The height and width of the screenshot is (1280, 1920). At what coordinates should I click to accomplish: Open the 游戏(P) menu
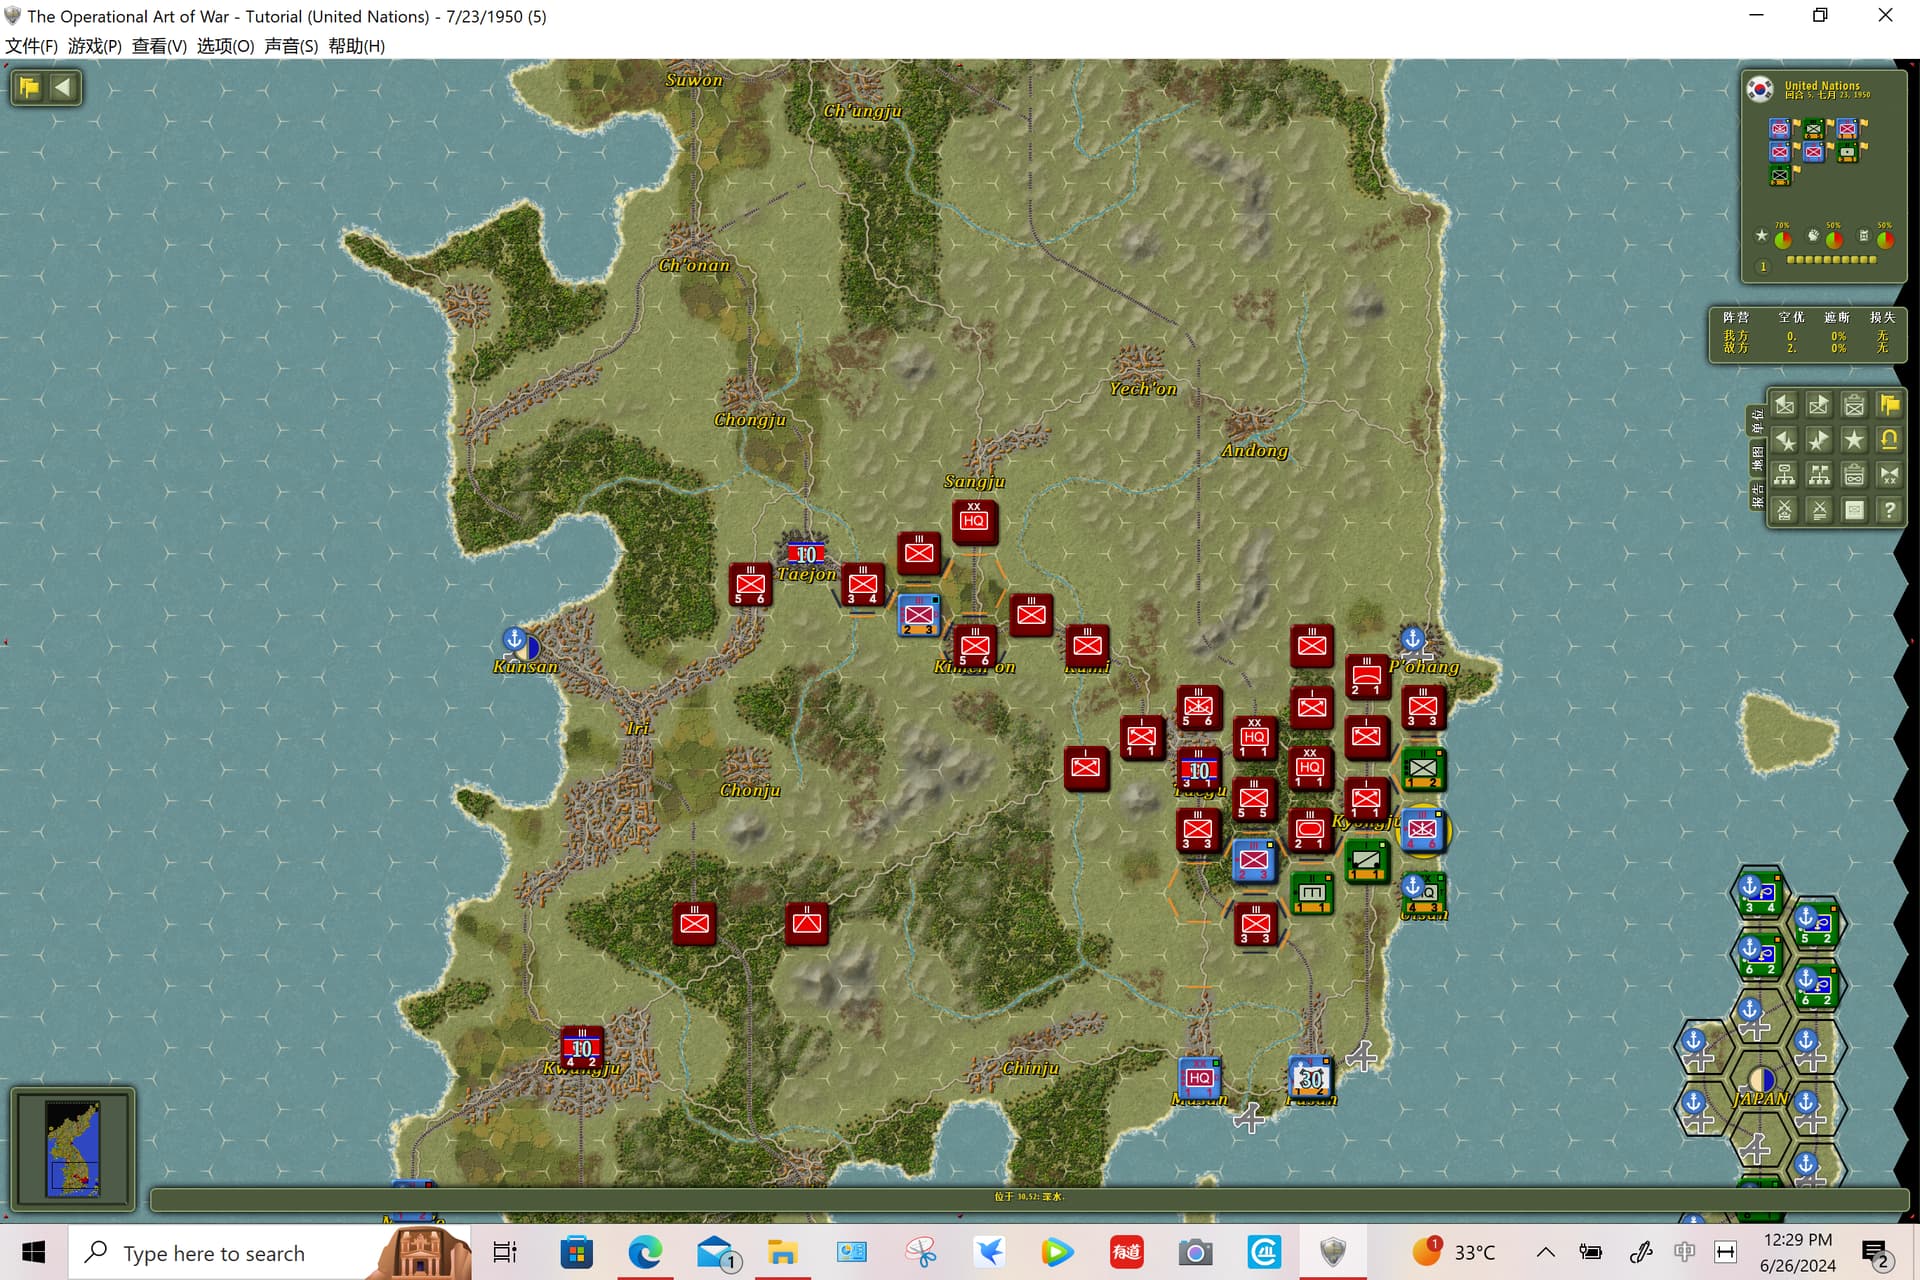click(x=94, y=46)
